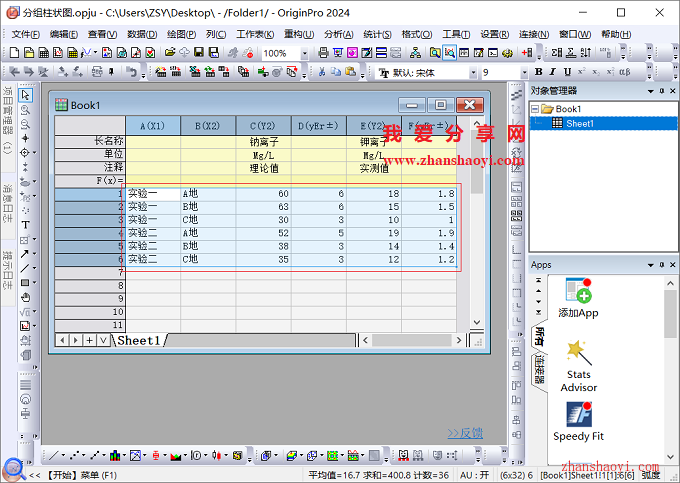Open the font name dropdown showing 宋体
The width and height of the screenshot is (680, 483).
coord(473,73)
